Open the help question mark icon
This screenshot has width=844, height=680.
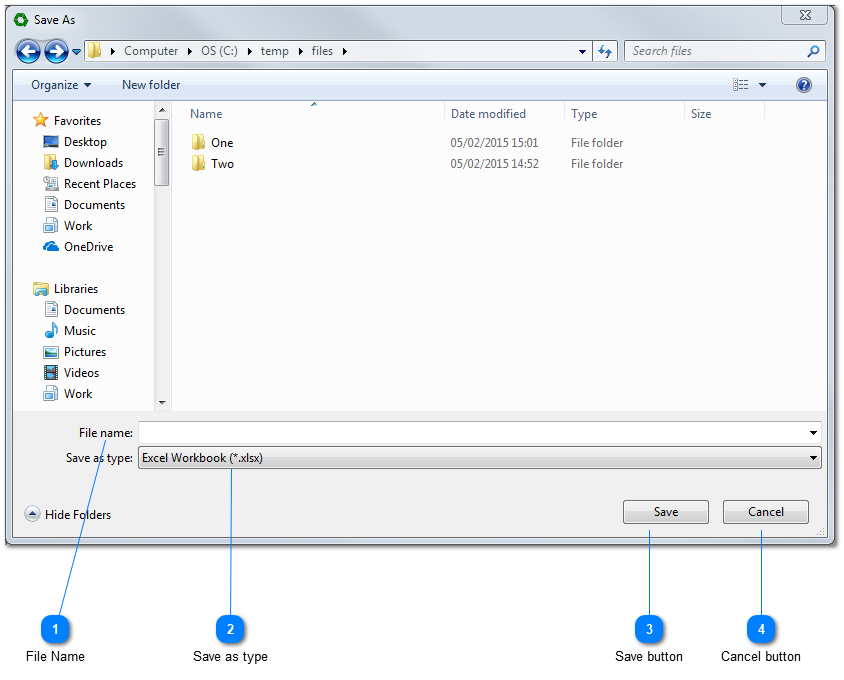[x=803, y=85]
